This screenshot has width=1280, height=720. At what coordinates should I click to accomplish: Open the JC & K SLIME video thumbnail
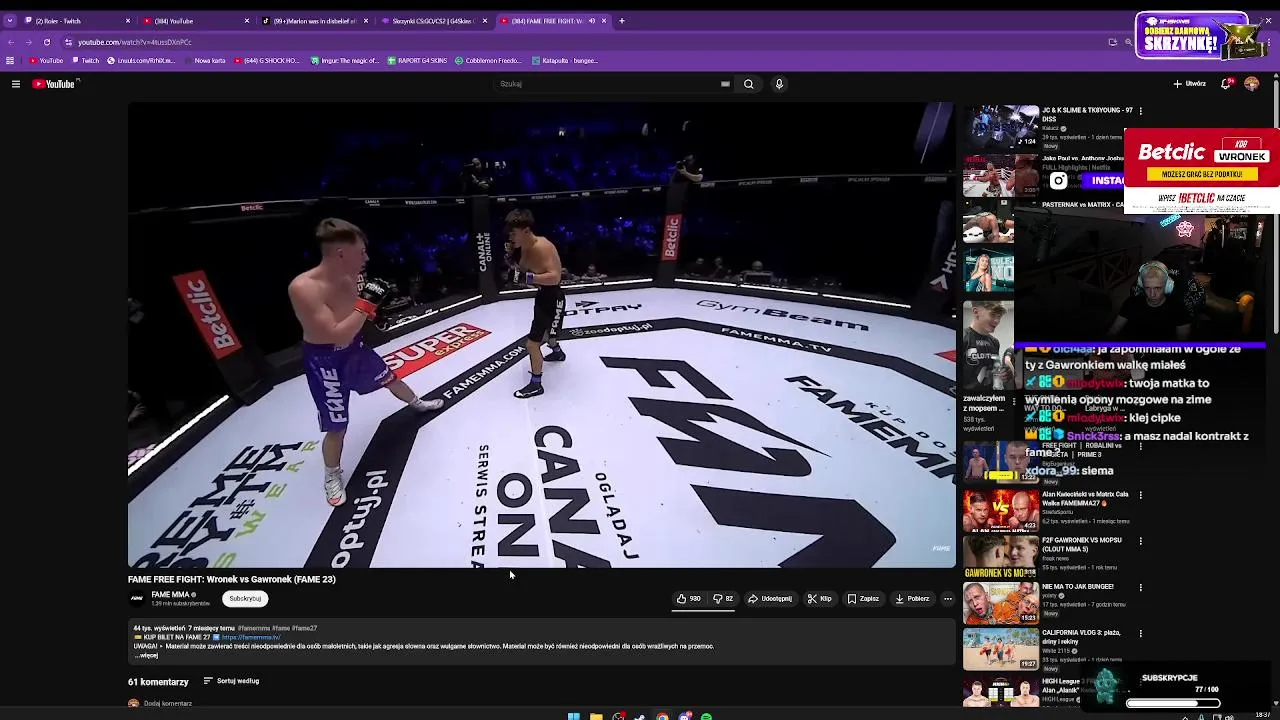(1000, 126)
